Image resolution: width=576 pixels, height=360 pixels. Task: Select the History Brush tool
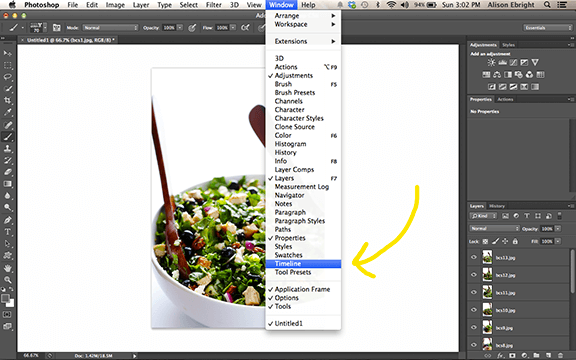pyautogui.click(x=7, y=160)
